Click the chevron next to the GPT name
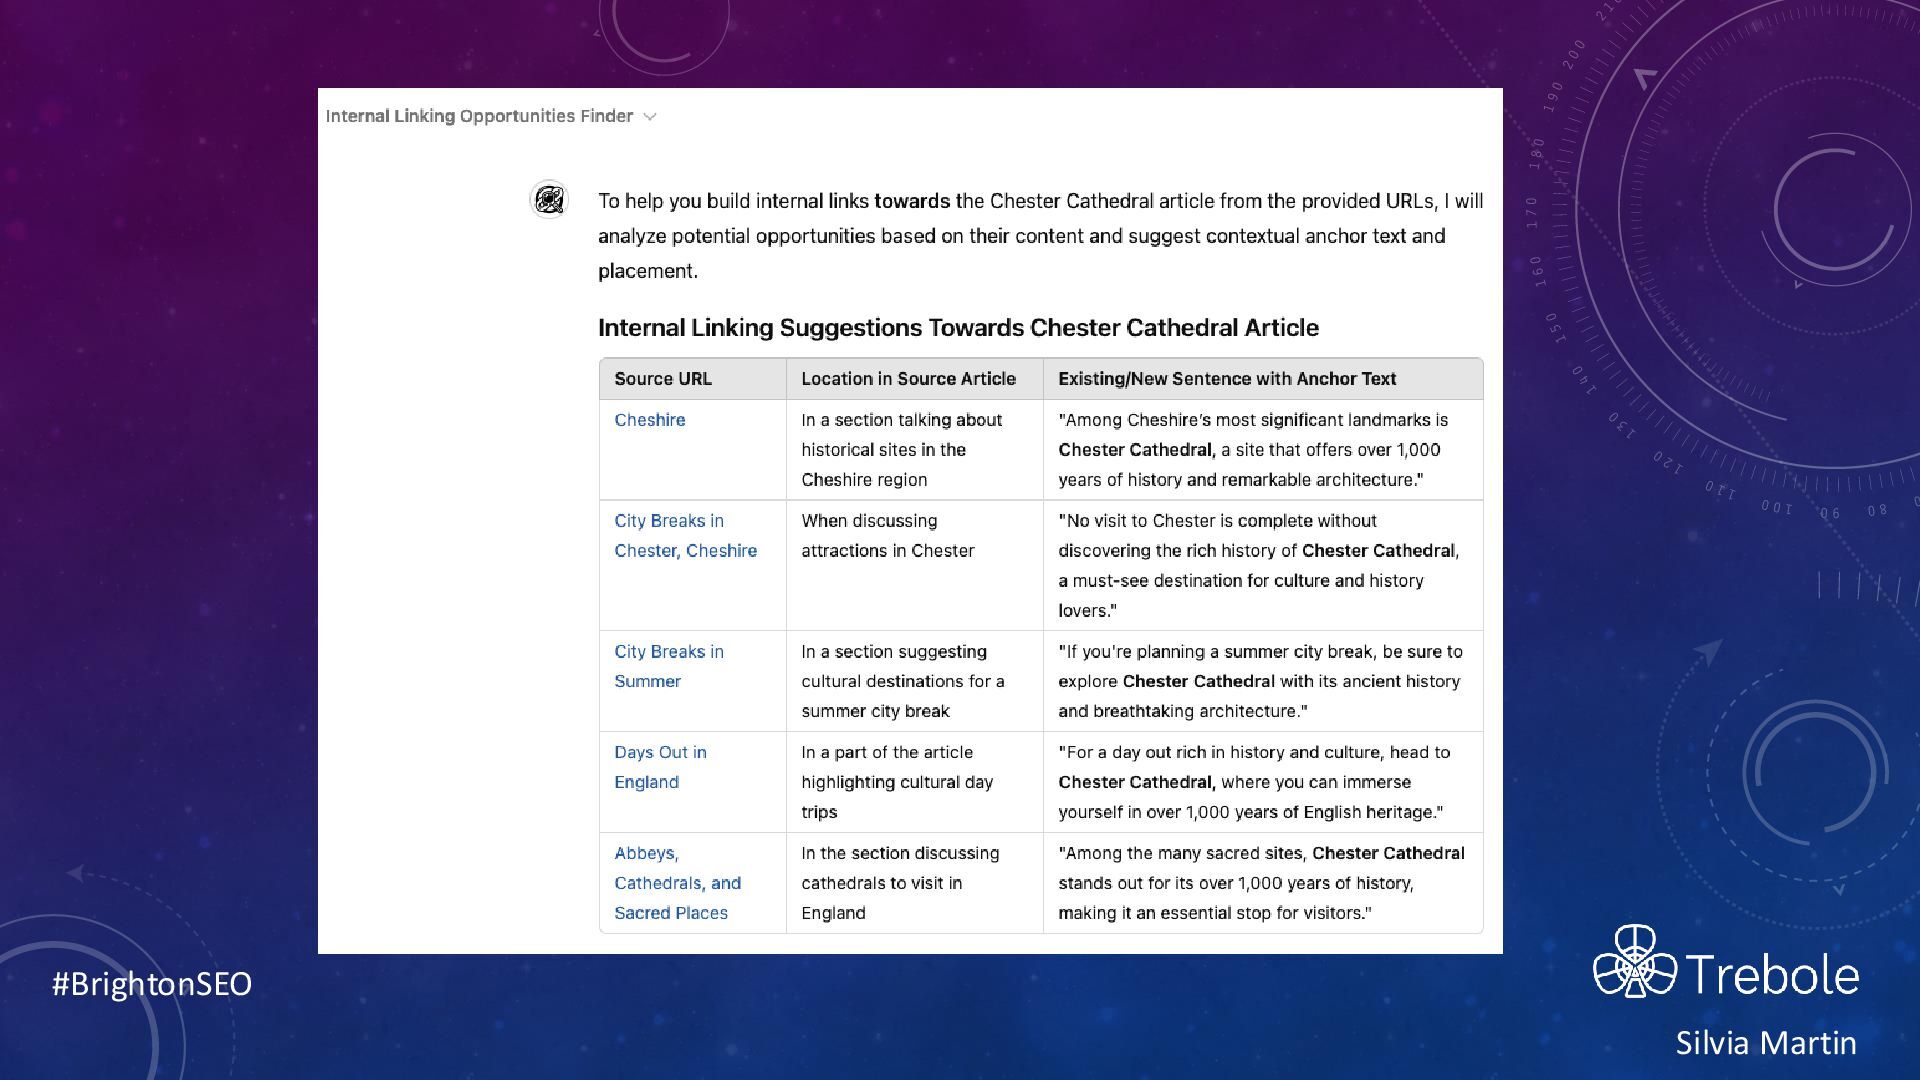 pyautogui.click(x=650, y=117)
